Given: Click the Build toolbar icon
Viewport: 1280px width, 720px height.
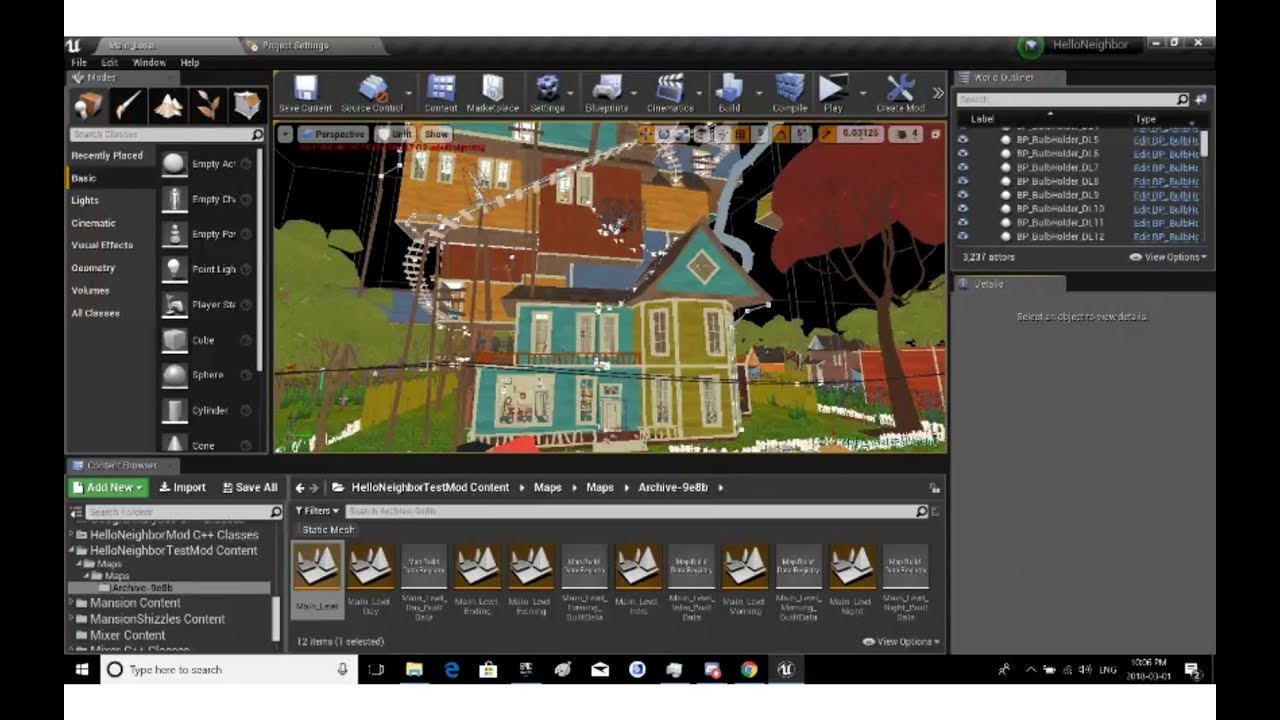Looking at the screenshot, I should [729, 88].
